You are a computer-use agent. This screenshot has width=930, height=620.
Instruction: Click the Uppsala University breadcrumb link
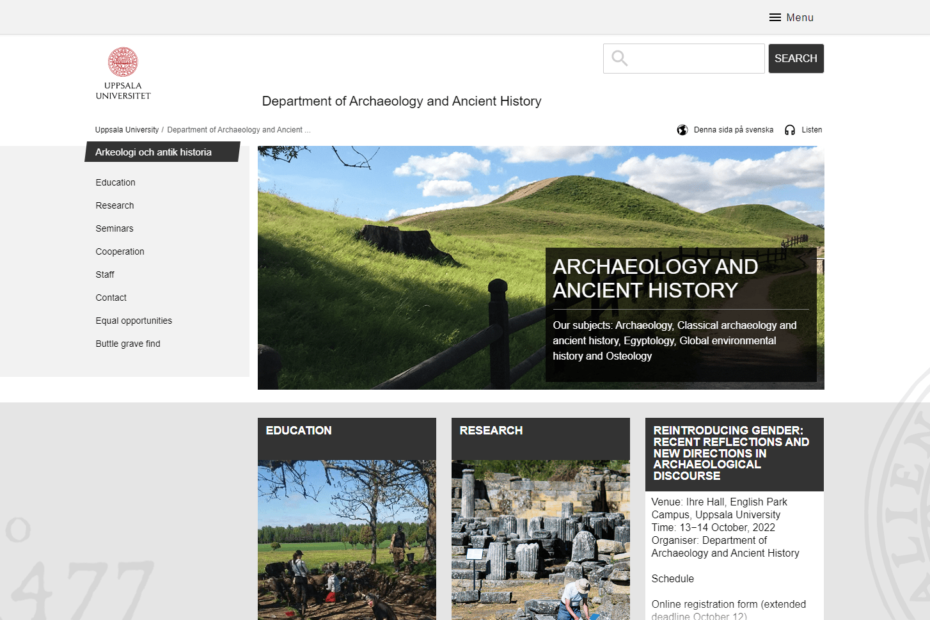tap(126, 129)
